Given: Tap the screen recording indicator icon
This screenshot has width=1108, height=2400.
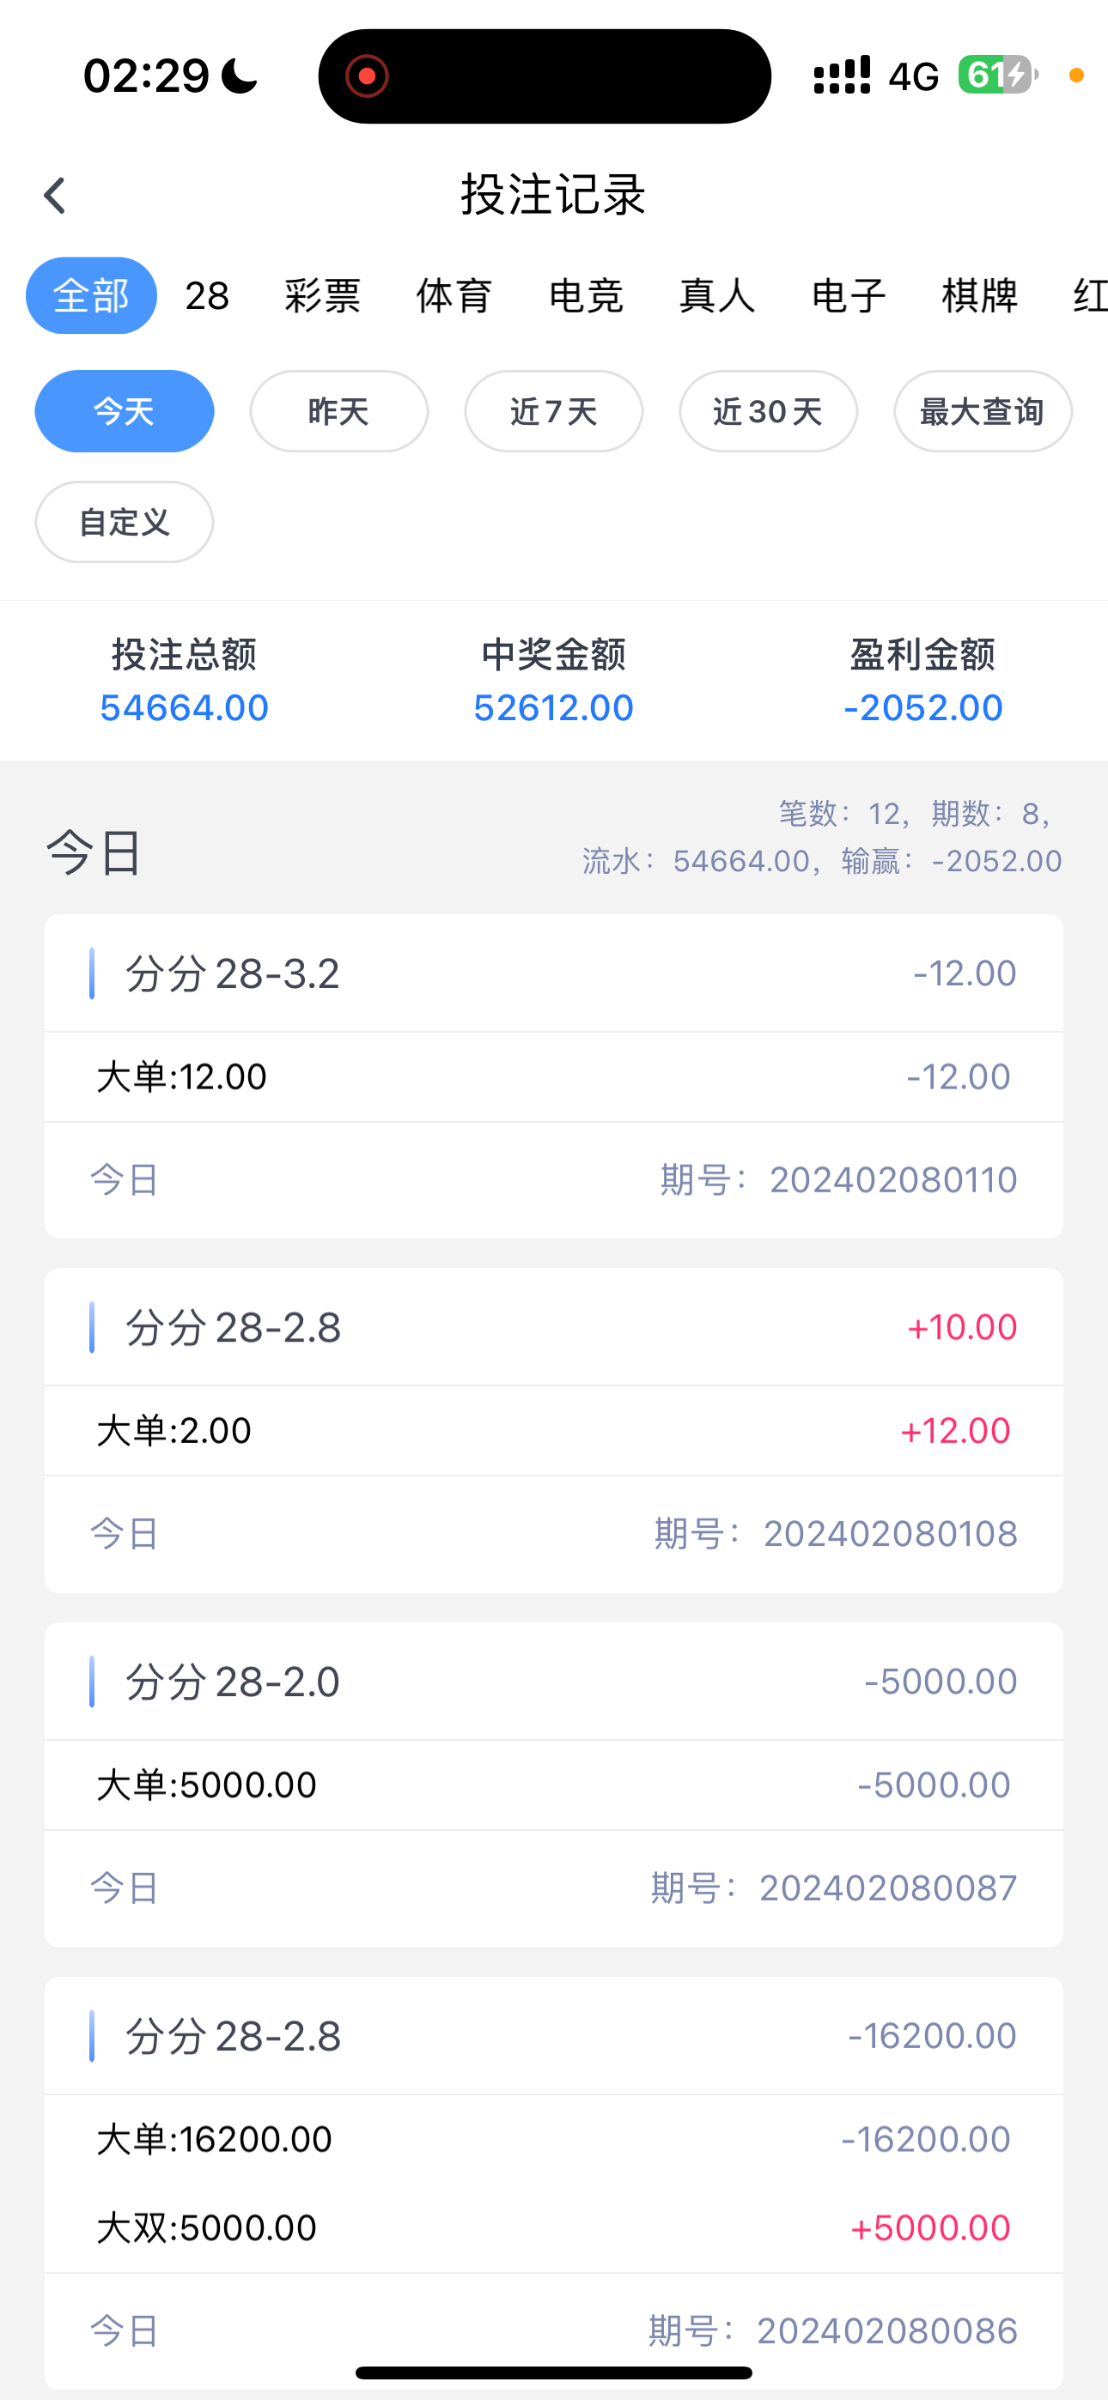Looking at the screenshot, I should click(367, 76).
